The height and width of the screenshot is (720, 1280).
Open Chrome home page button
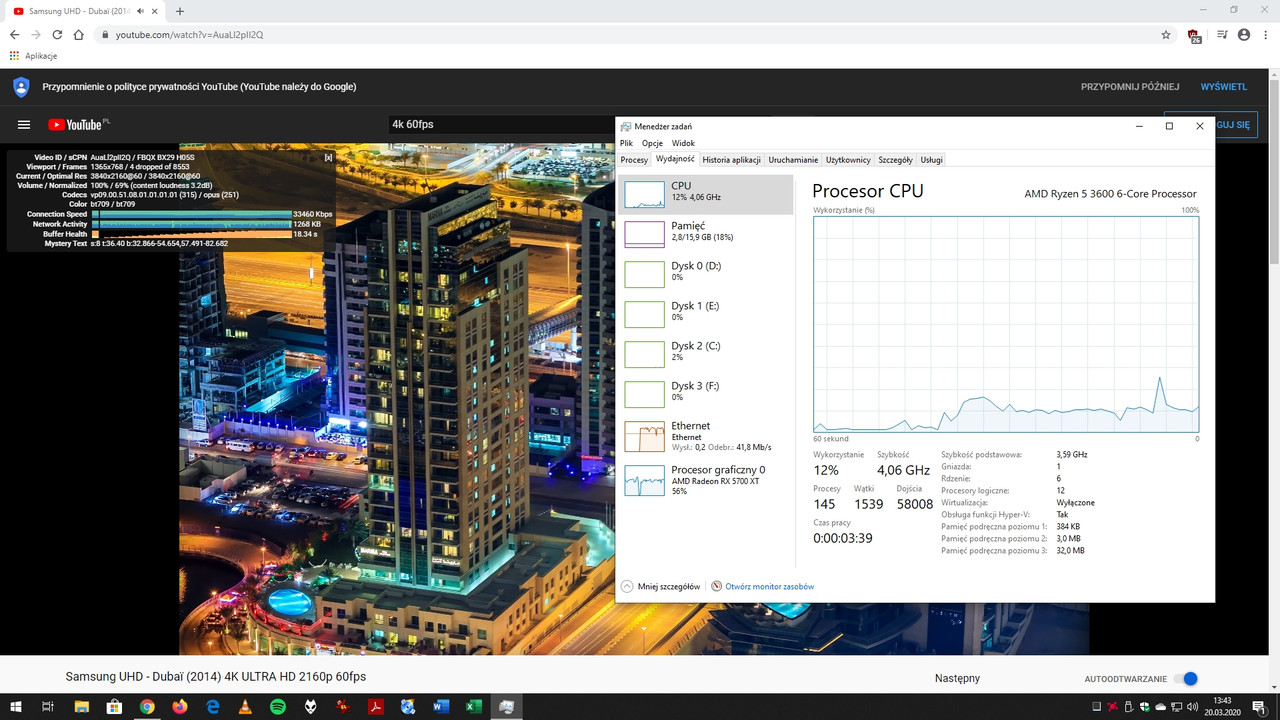pos(78,34)
